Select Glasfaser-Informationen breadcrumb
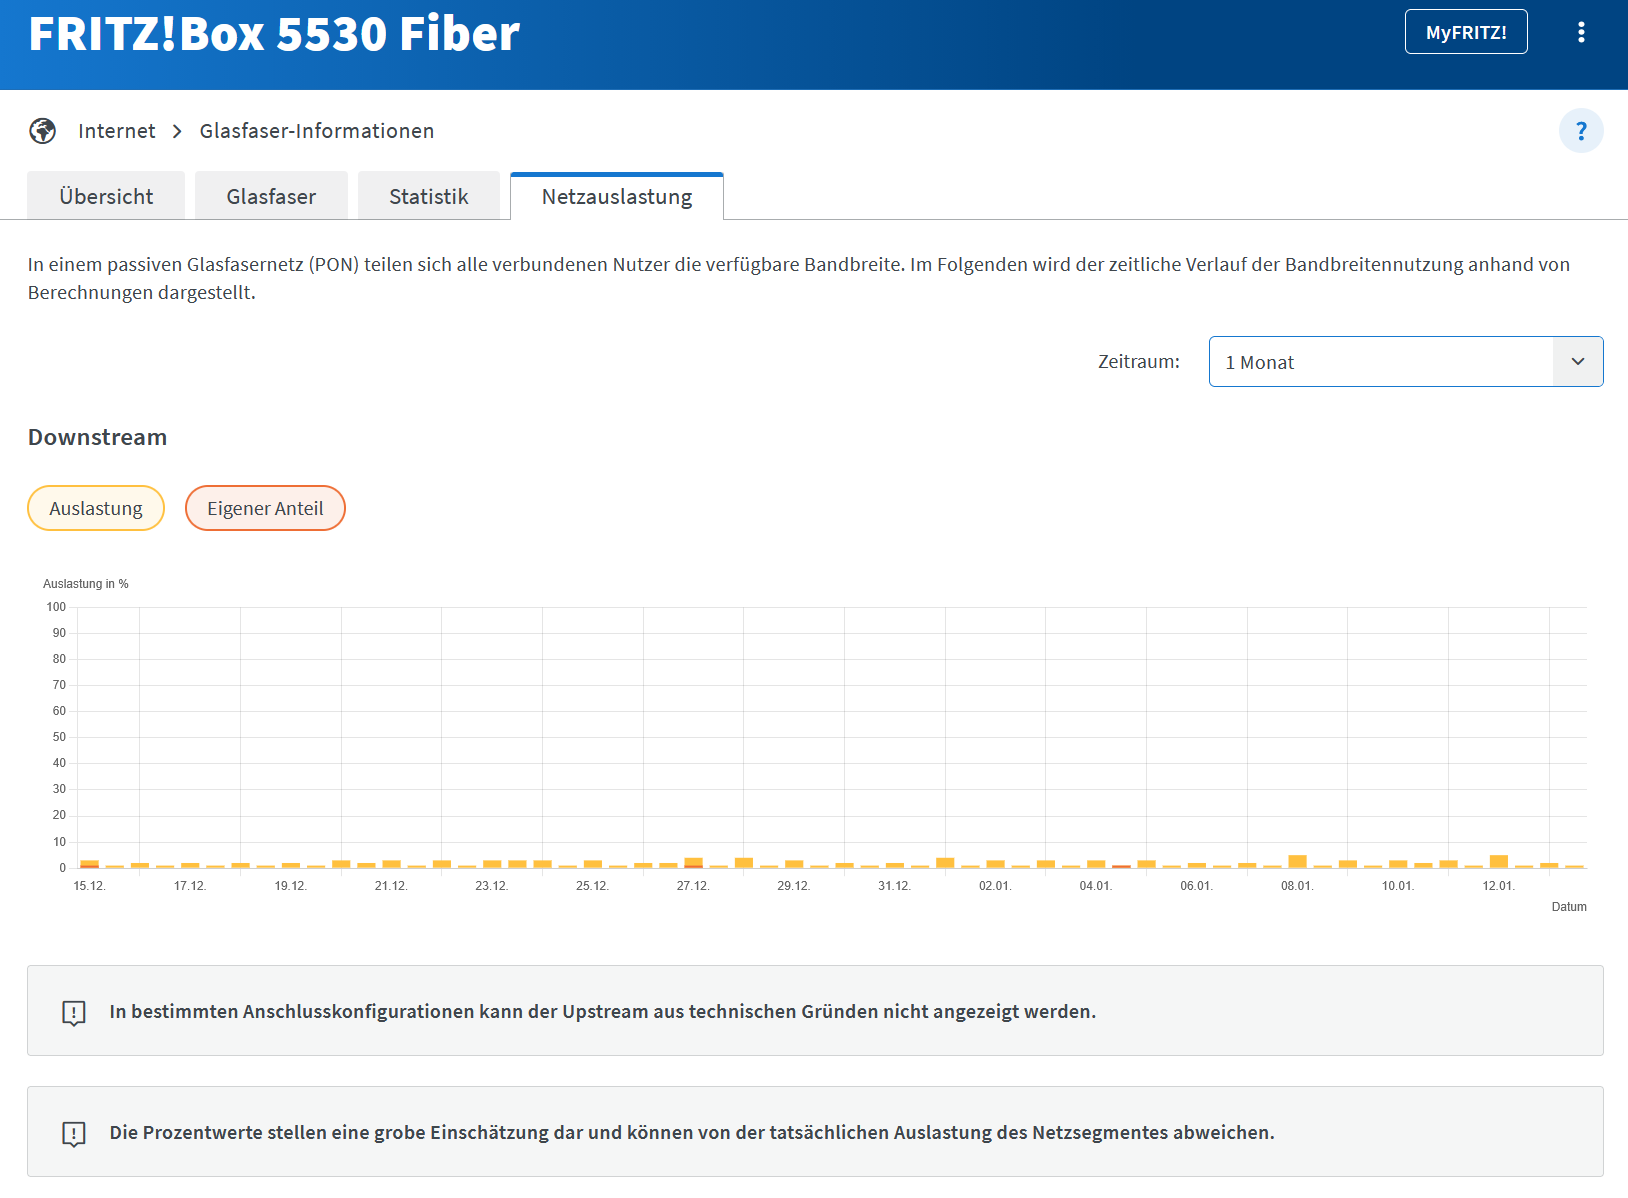Image resolution: width=1628 pixels, height=1198 pixels. click(x=317, y=131)
